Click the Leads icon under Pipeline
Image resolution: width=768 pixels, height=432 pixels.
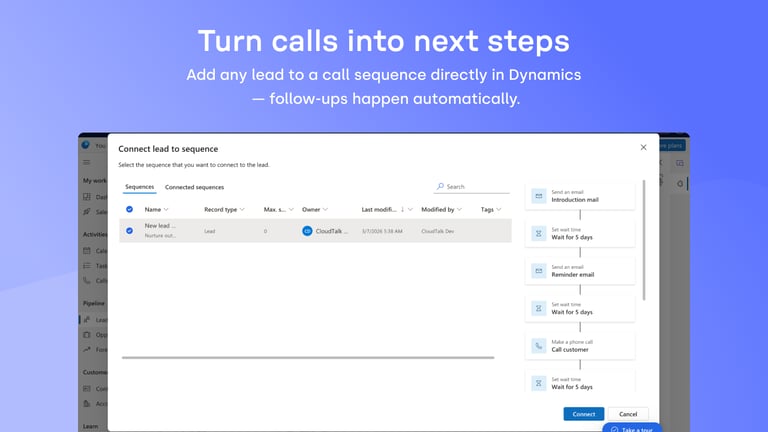pos(87,320)
